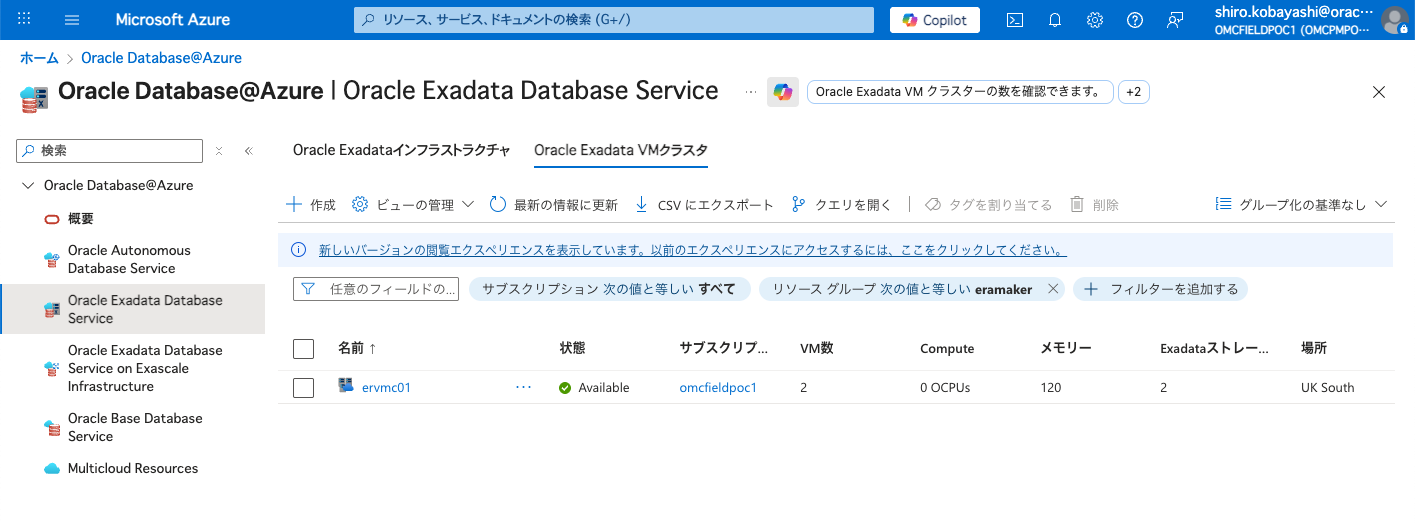Viewport: 1415px width, 527px height.
Task: Clear the sidebar search with X icon
Action: (x=219, y=151)
